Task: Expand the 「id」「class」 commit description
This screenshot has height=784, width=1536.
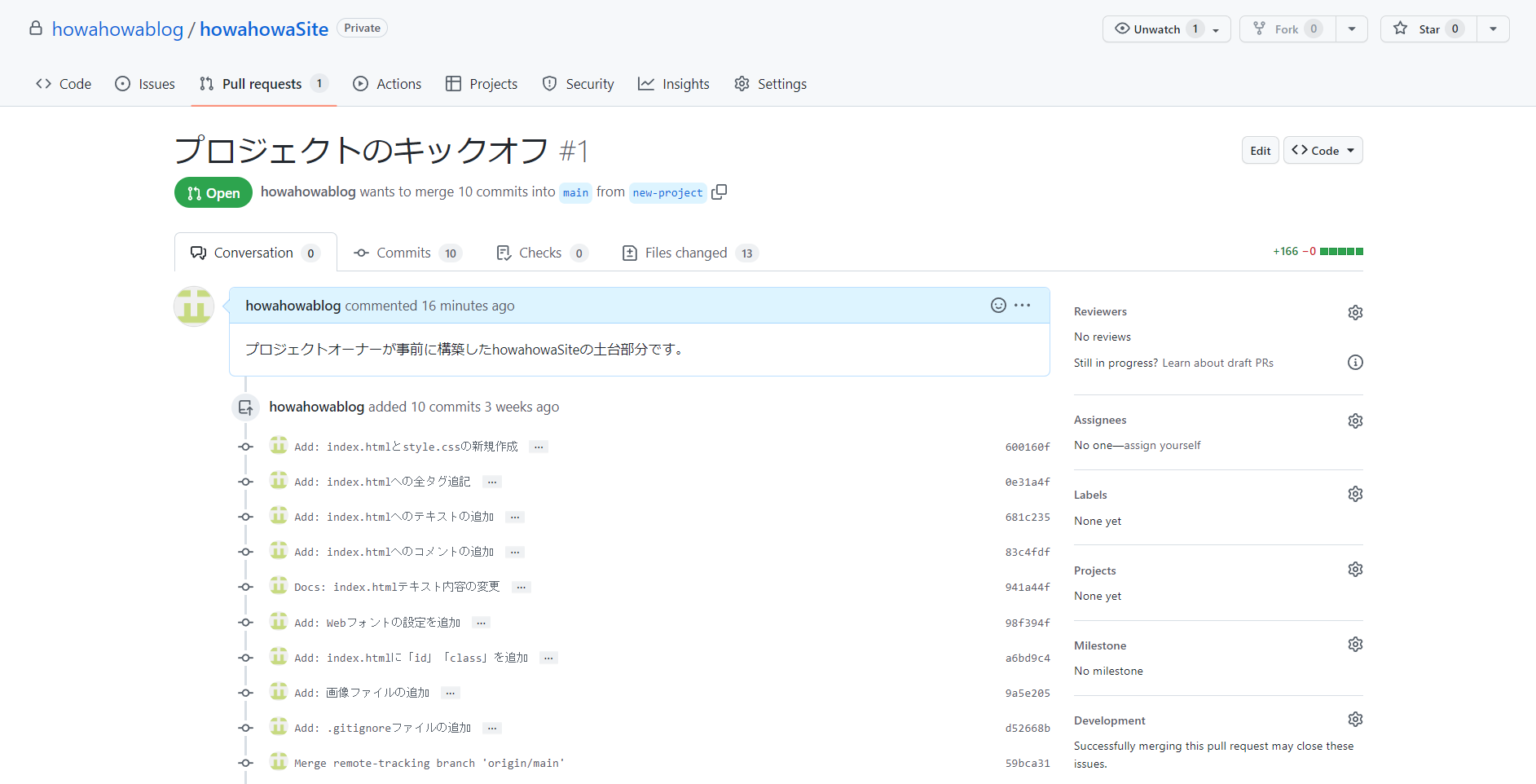Action: coord(548,658)
